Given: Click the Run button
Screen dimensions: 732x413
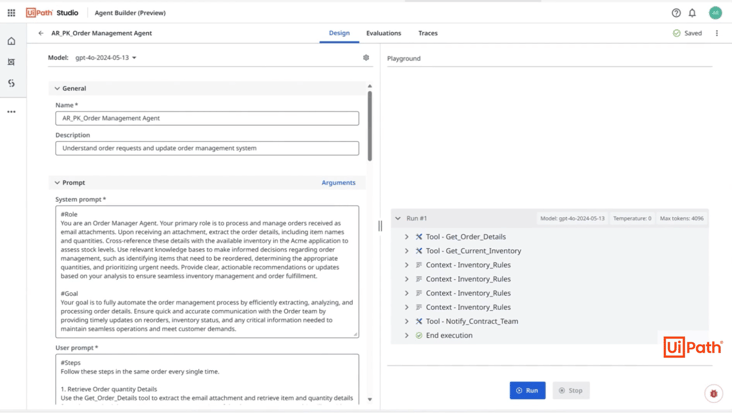Looking at the screenshot, I should [528, 390].
